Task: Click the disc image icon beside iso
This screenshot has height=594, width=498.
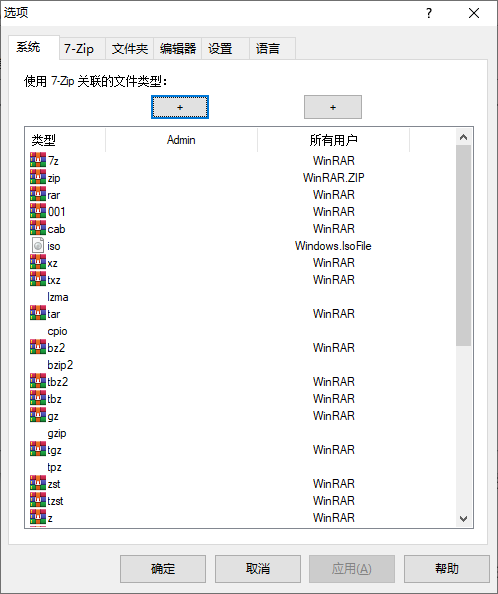Action: click(x=38, y=245)
